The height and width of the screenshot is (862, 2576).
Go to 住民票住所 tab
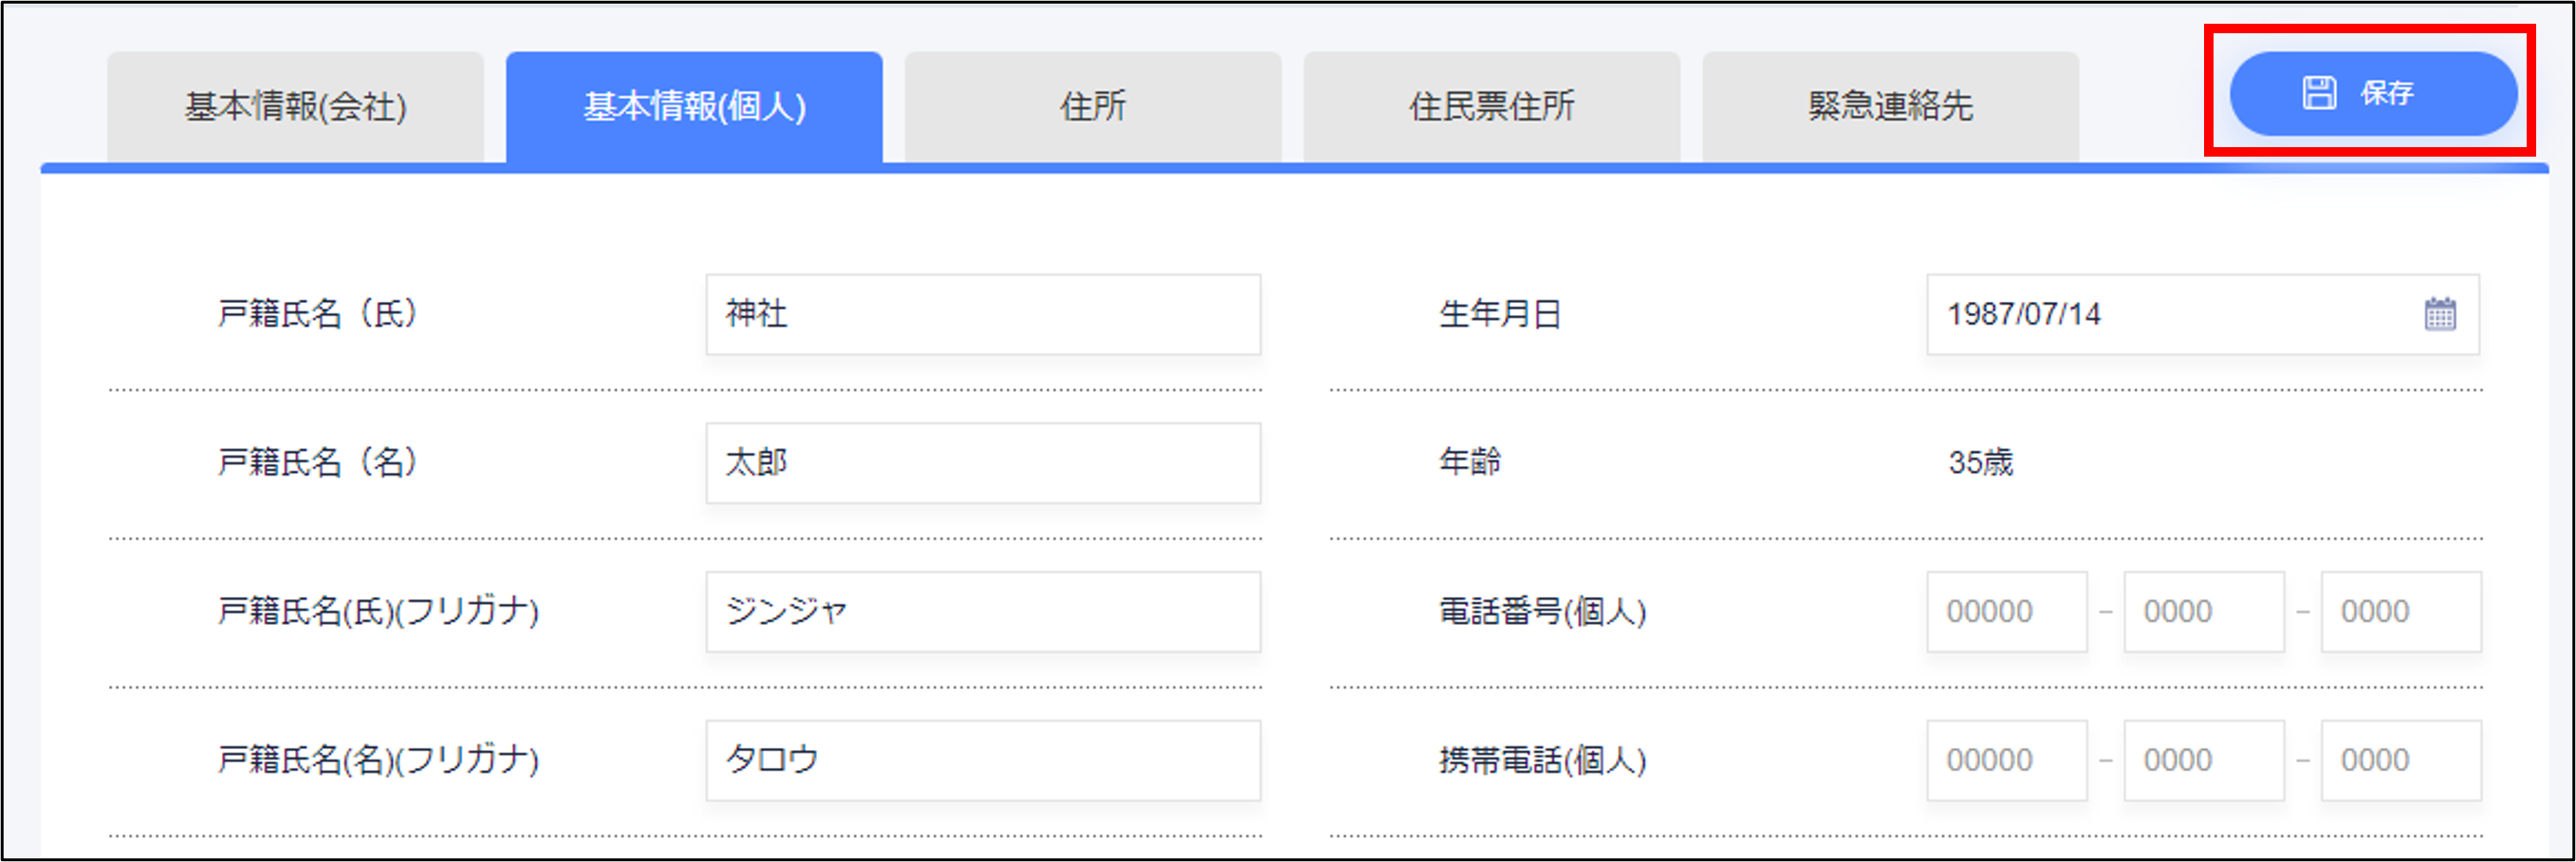point(1491,107)
